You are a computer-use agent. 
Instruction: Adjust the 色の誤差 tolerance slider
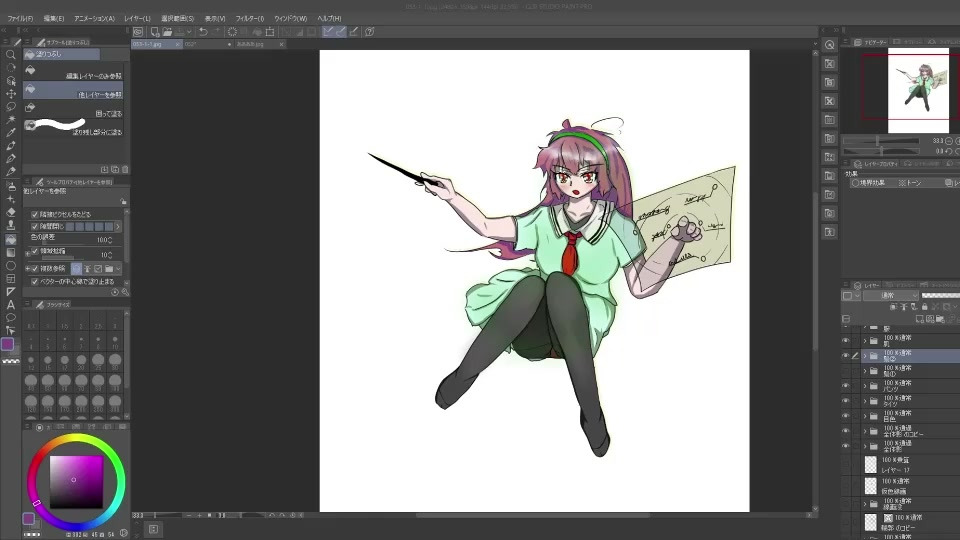[64, 242]
